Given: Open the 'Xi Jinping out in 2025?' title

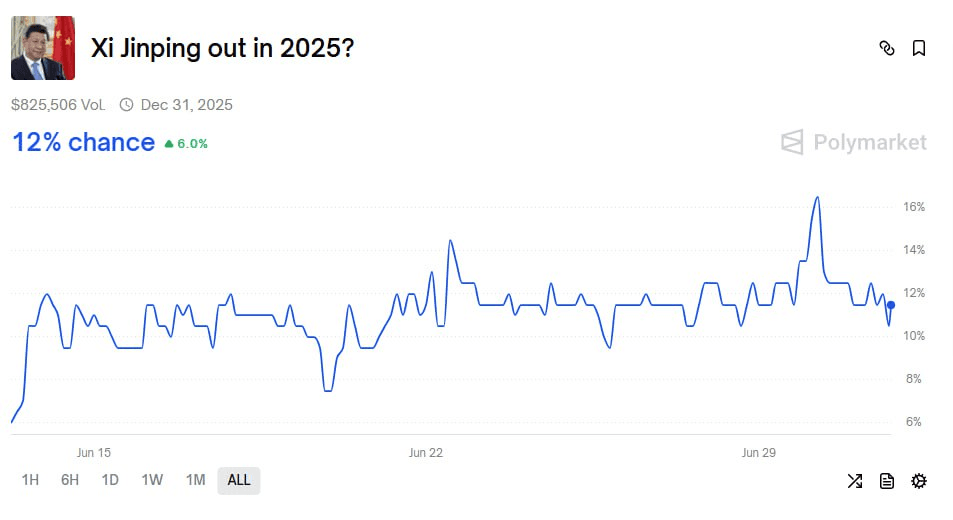Looking at the screenshot, I should coord(222,48).
